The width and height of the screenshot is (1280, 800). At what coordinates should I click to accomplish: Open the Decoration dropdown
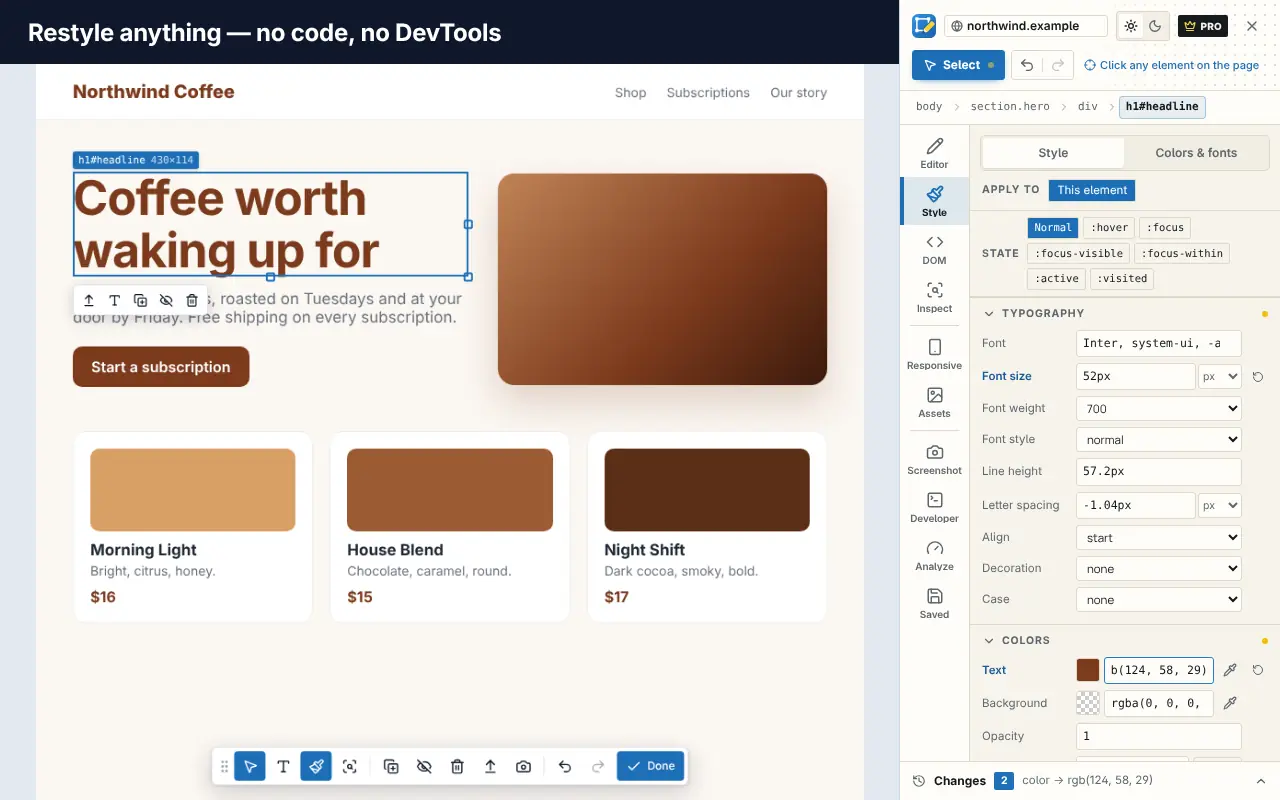point(1158,568)
